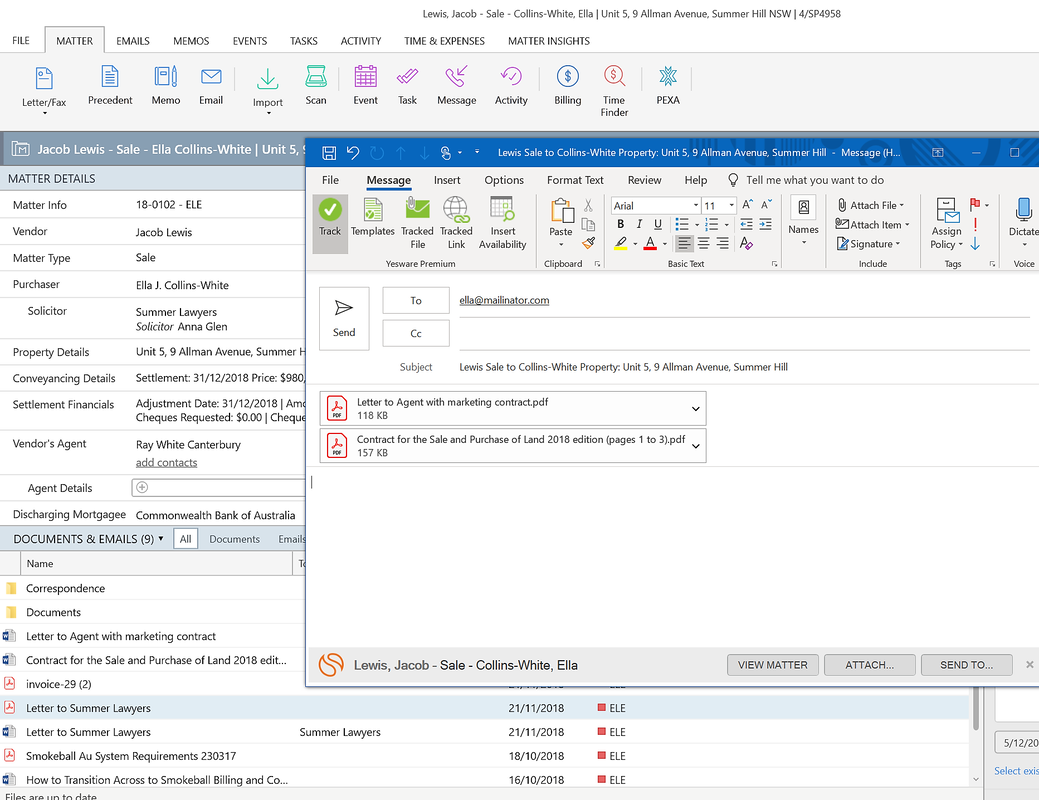Insert a Tracked Link
This screenshot has height=800, width=1039.
pos(457,223)
